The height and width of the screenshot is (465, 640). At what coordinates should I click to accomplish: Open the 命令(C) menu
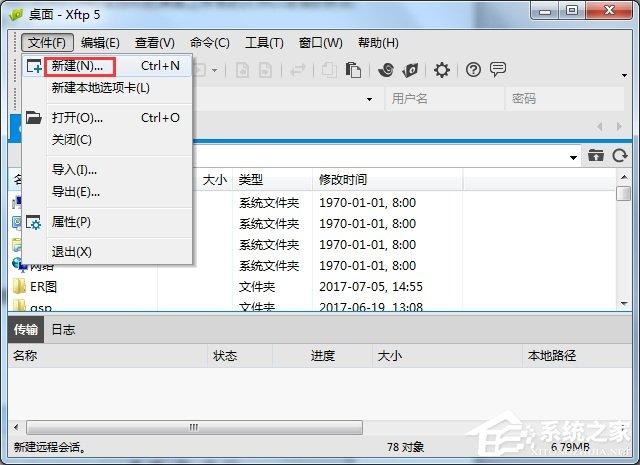coord(210,42)
